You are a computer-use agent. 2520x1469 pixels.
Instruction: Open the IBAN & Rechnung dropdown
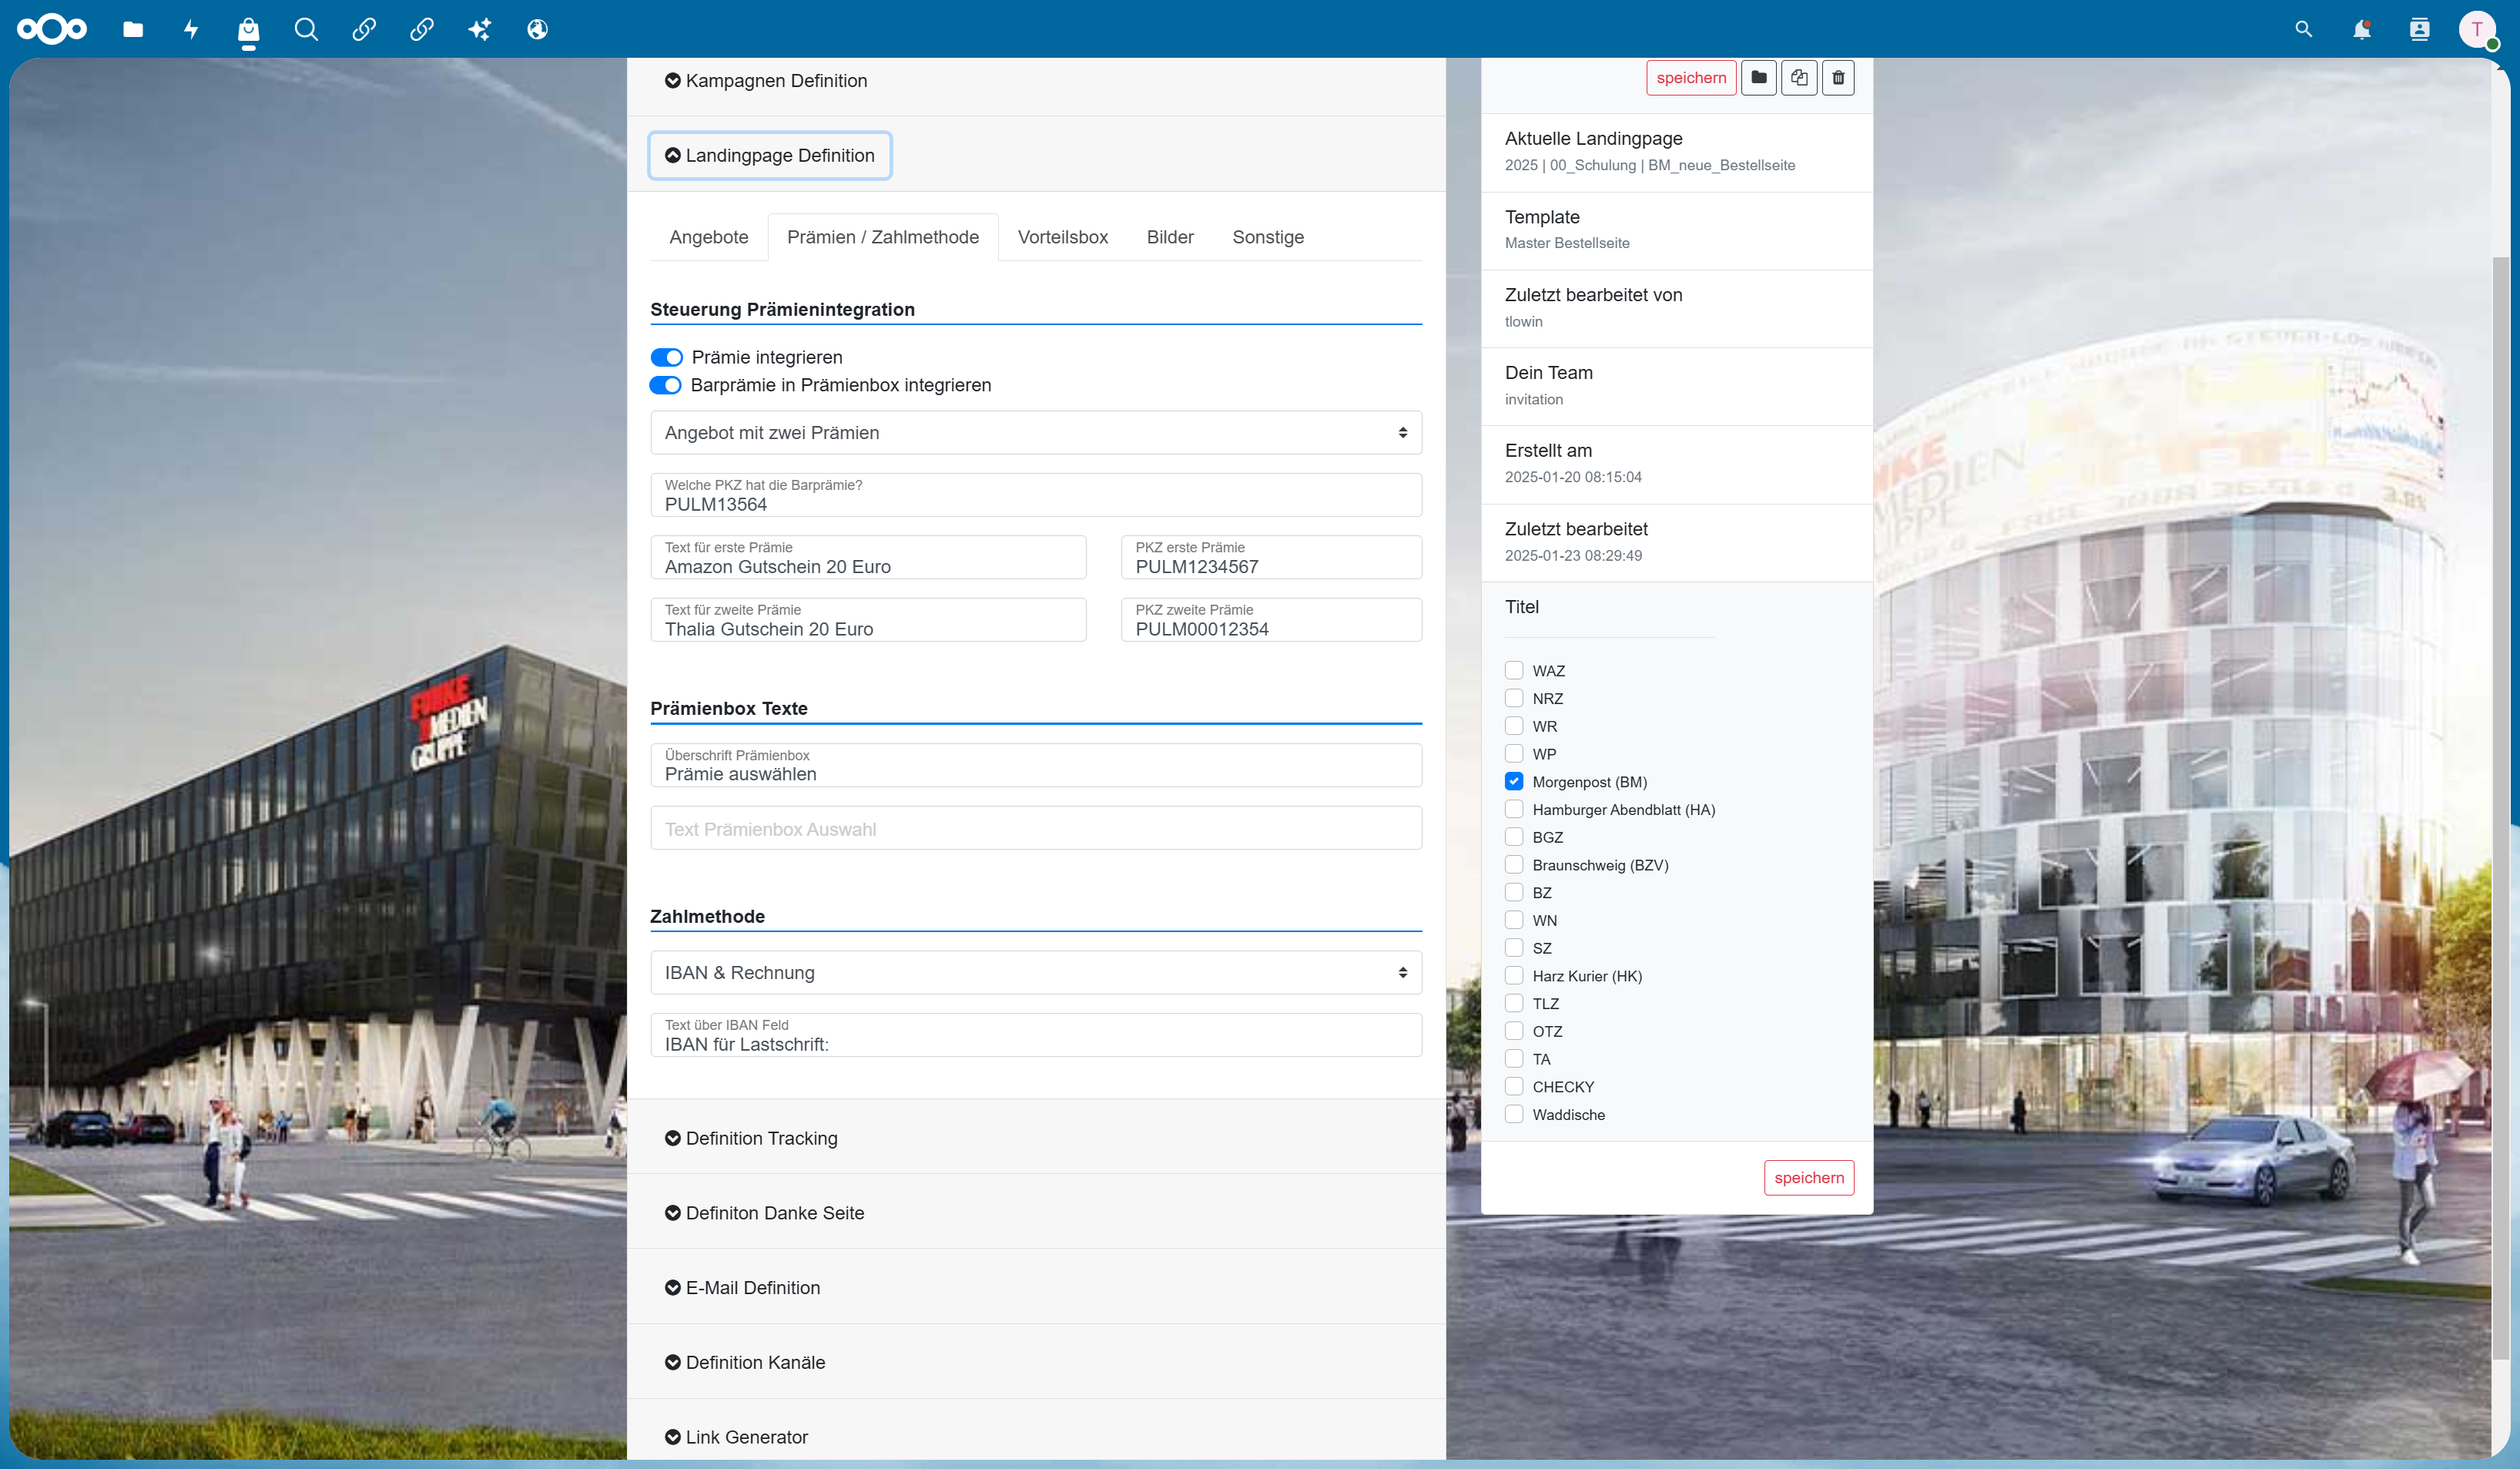coord(1036,973)
